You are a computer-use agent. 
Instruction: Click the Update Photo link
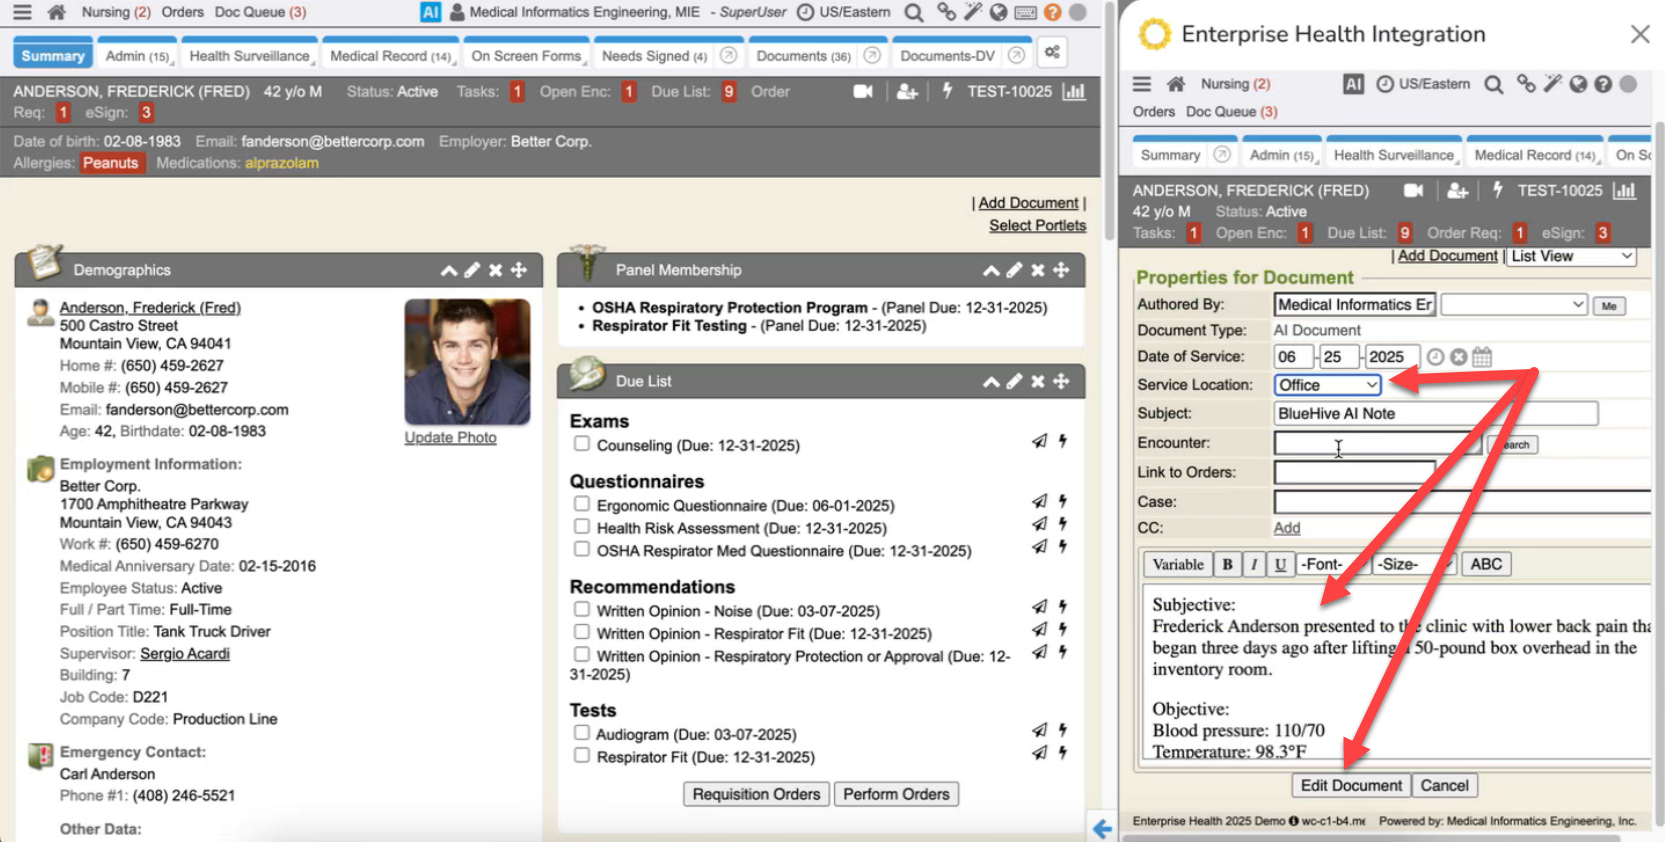point(450,438)
